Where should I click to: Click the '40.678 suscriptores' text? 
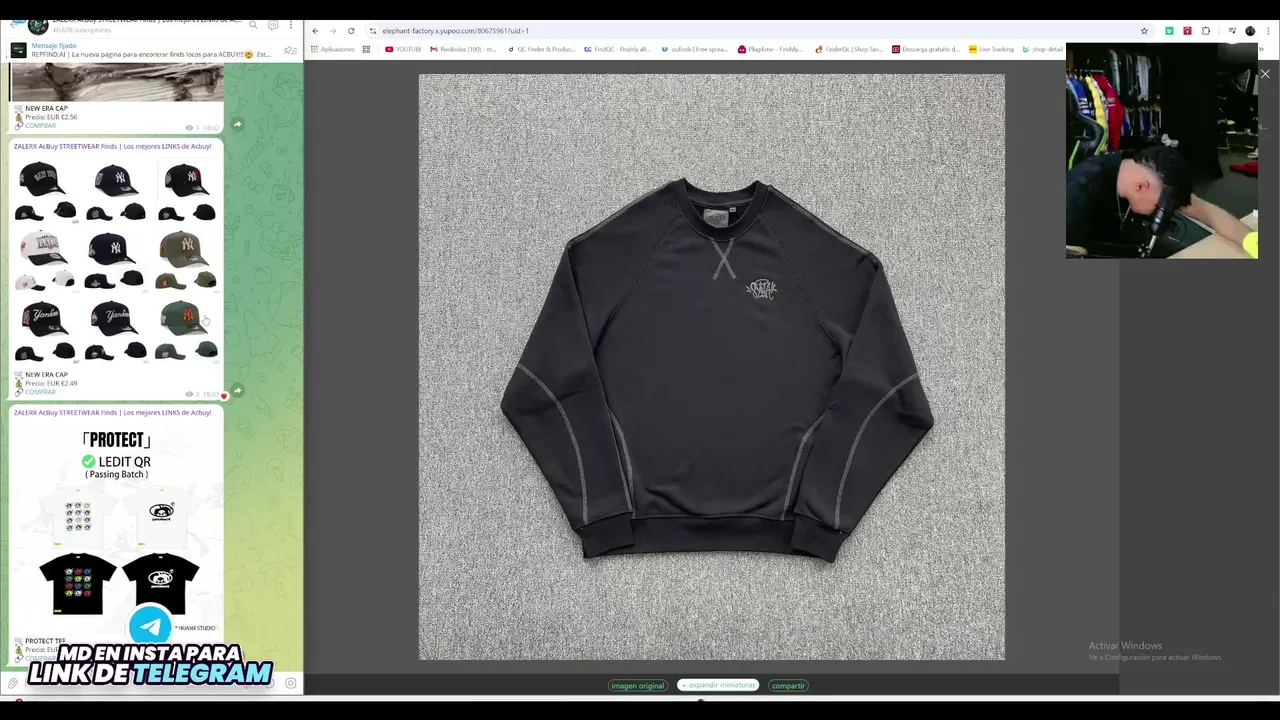[x=82, y=30]
